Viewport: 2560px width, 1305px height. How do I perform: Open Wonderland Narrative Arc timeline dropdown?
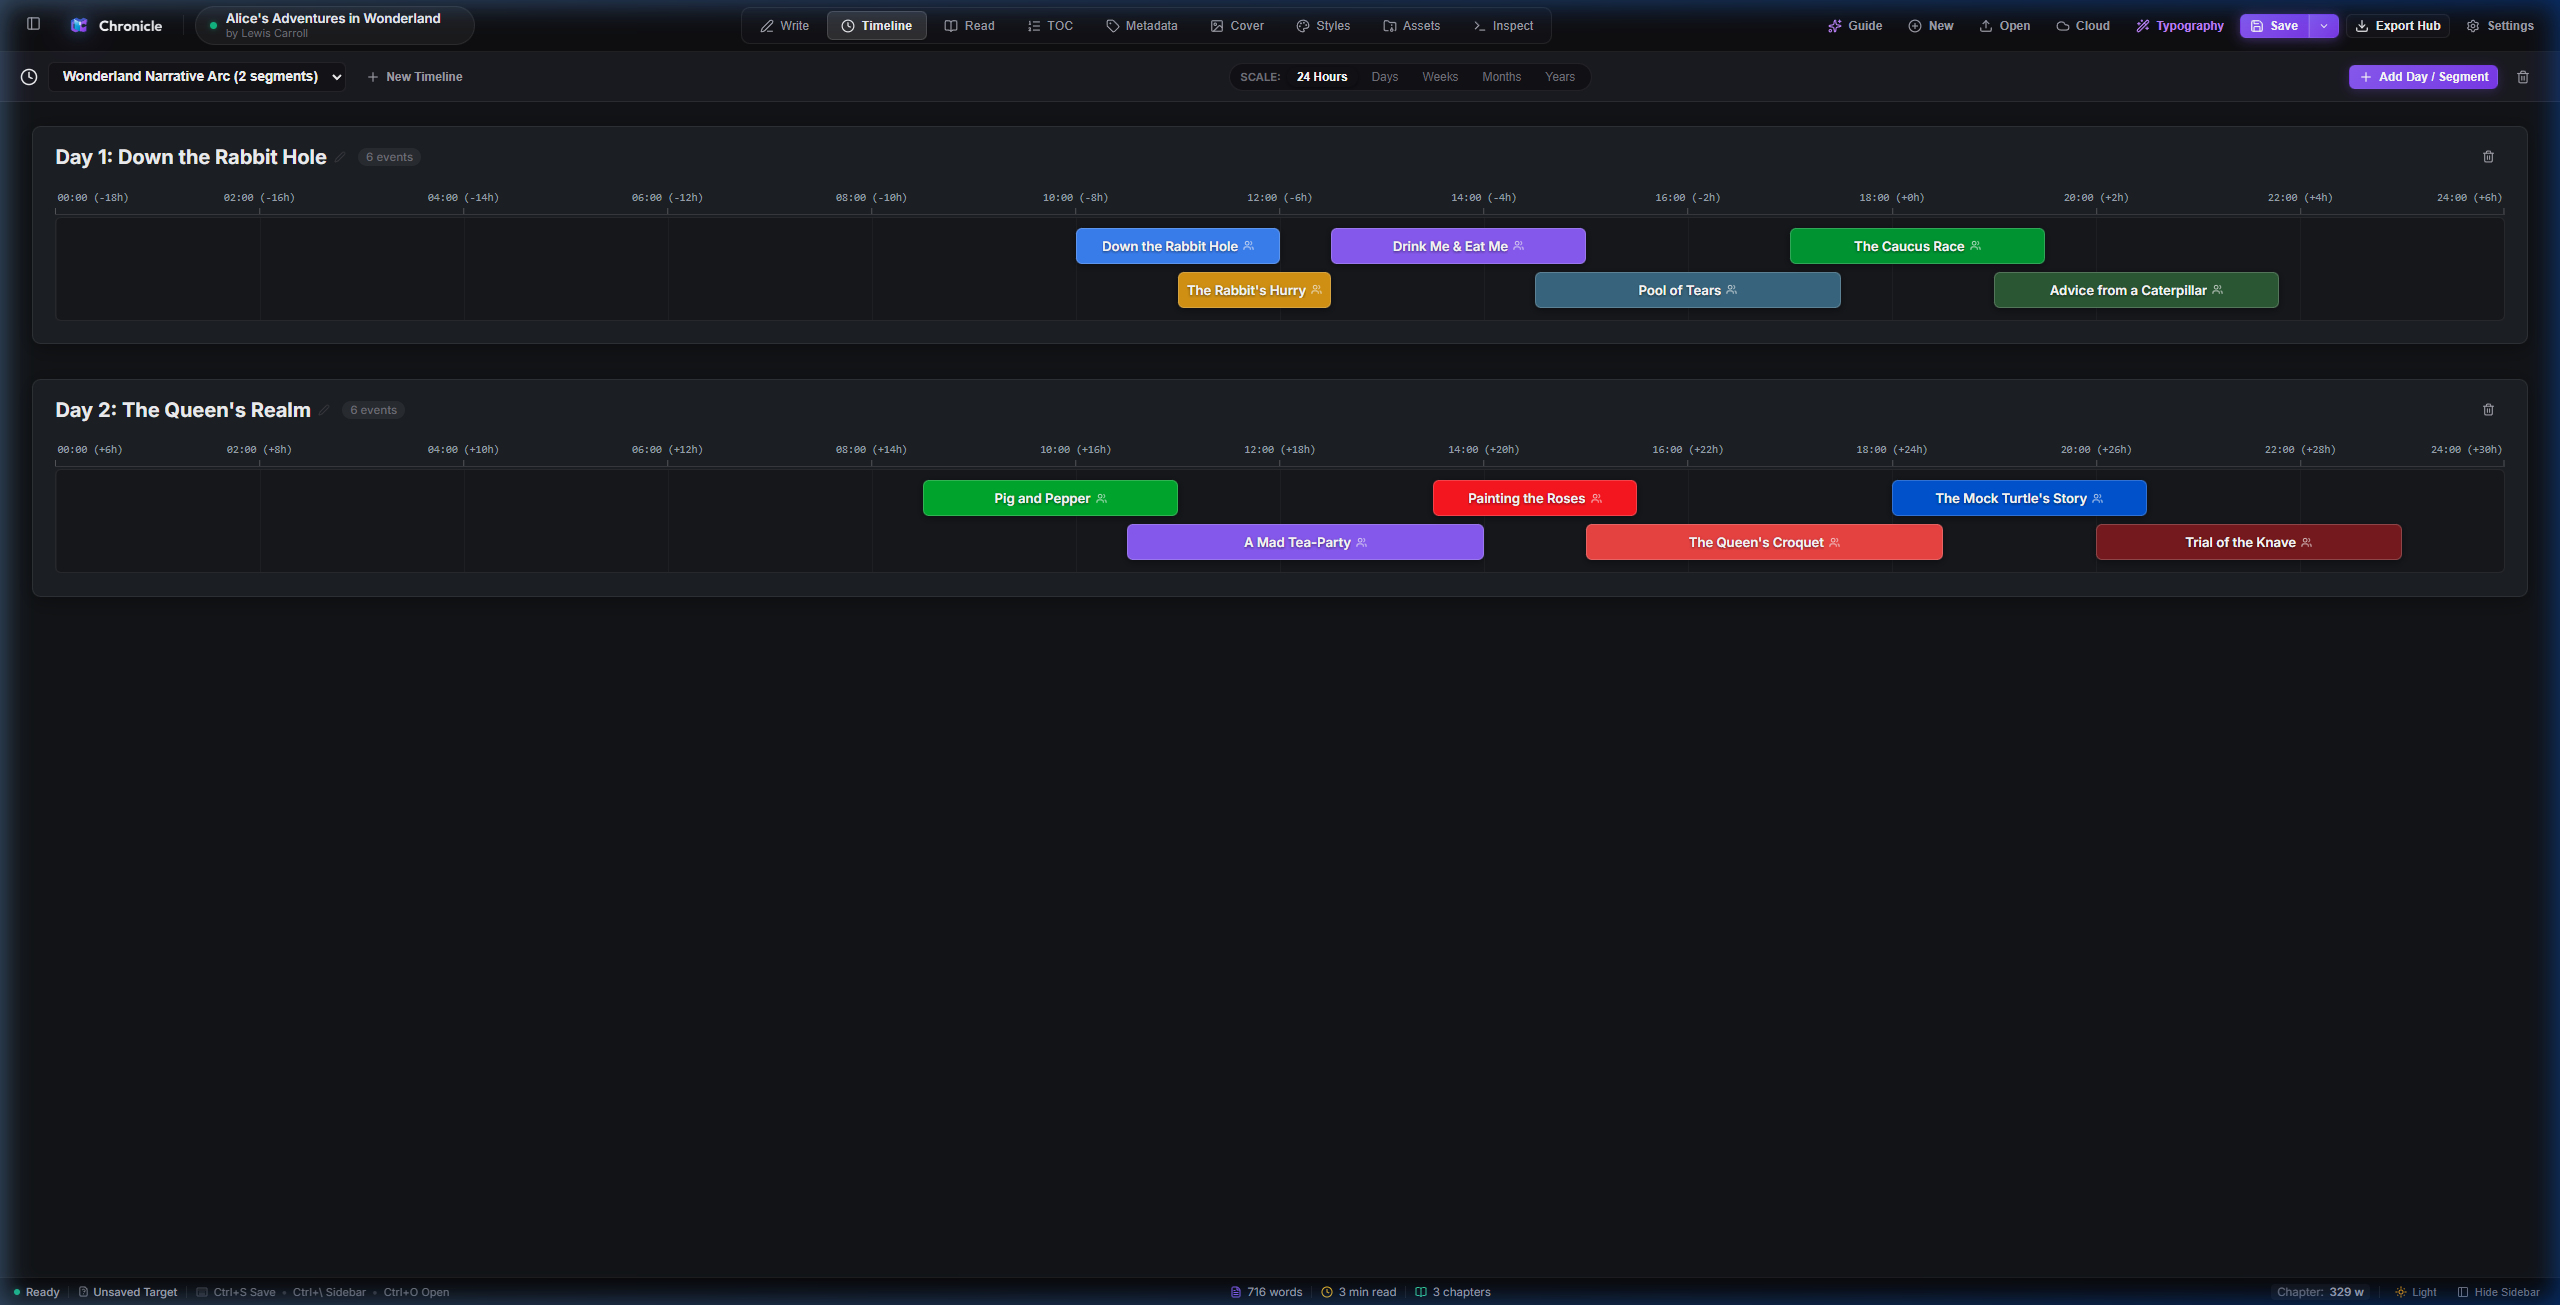pyautogui.click(x=197, y=77)
